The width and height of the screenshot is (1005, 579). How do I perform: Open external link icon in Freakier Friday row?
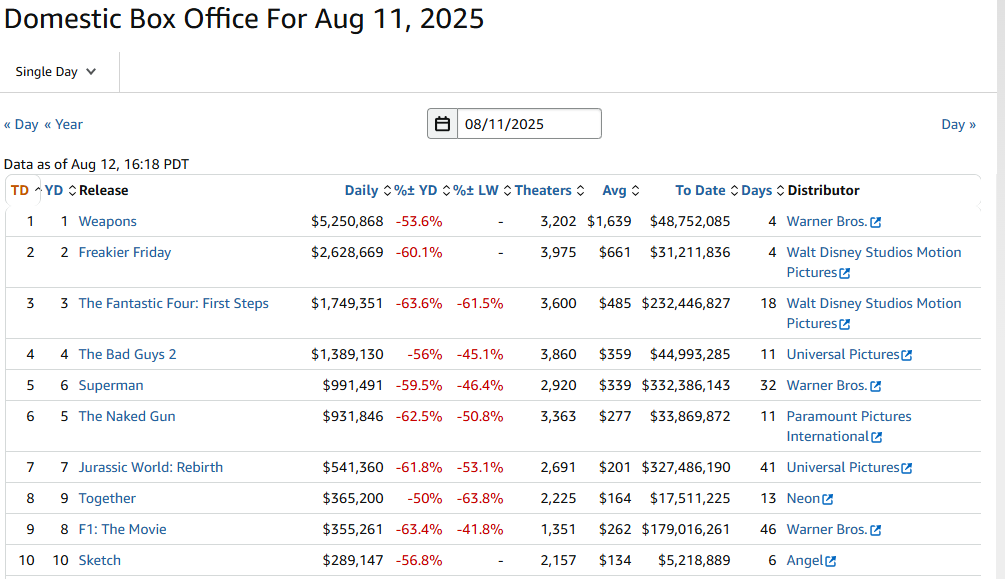[x=845, y=273]
